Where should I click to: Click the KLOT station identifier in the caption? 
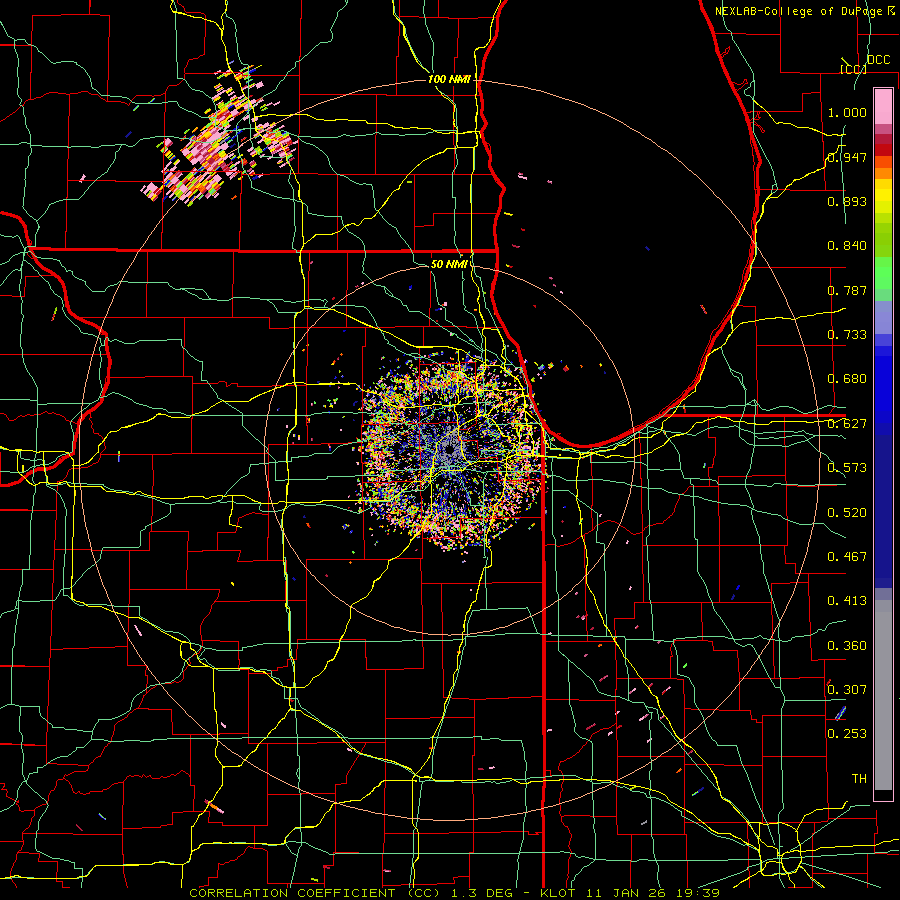tap(557, 893)
